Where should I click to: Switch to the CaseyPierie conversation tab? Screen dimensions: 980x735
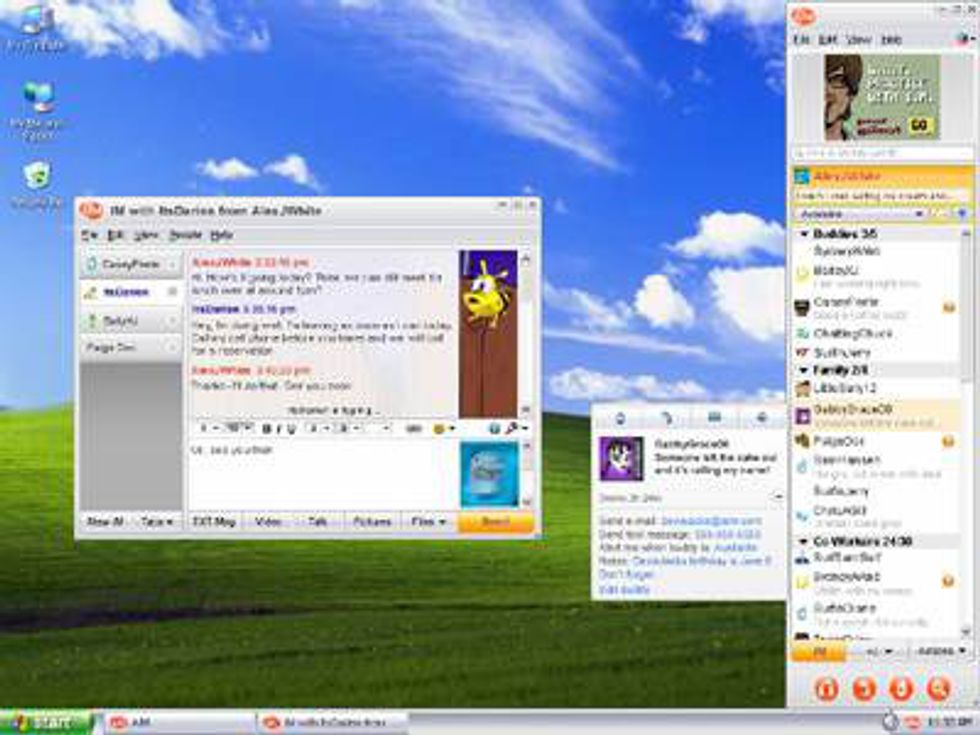(x=130, y=265)
